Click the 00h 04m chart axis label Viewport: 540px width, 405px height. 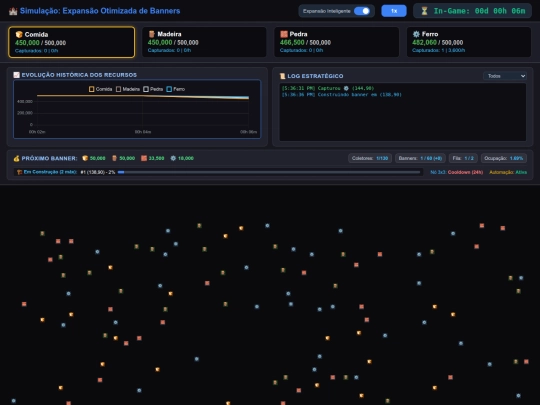pos(143,132)
